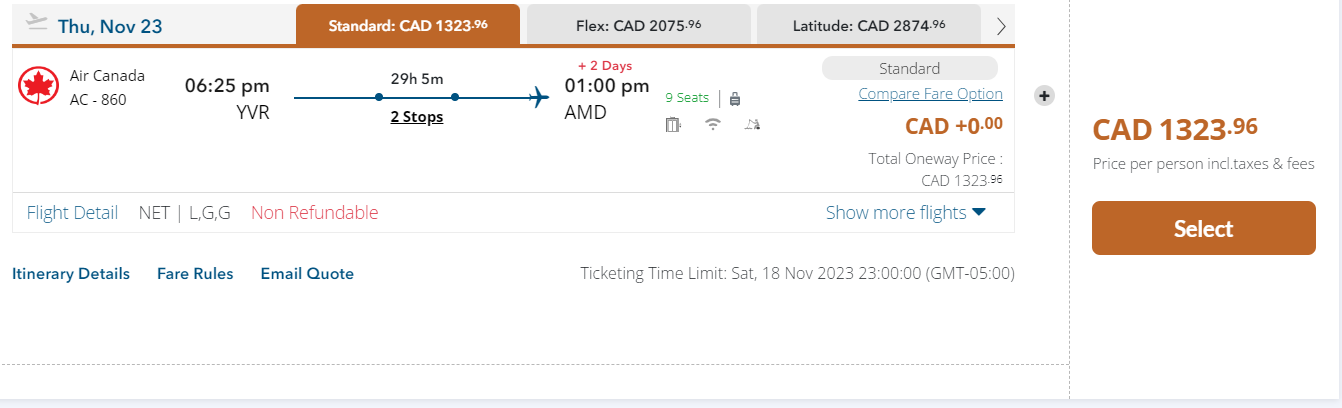View the Itinerary Details link
The width and height of the screenshot is (1342, 408).
pos(71,273)
